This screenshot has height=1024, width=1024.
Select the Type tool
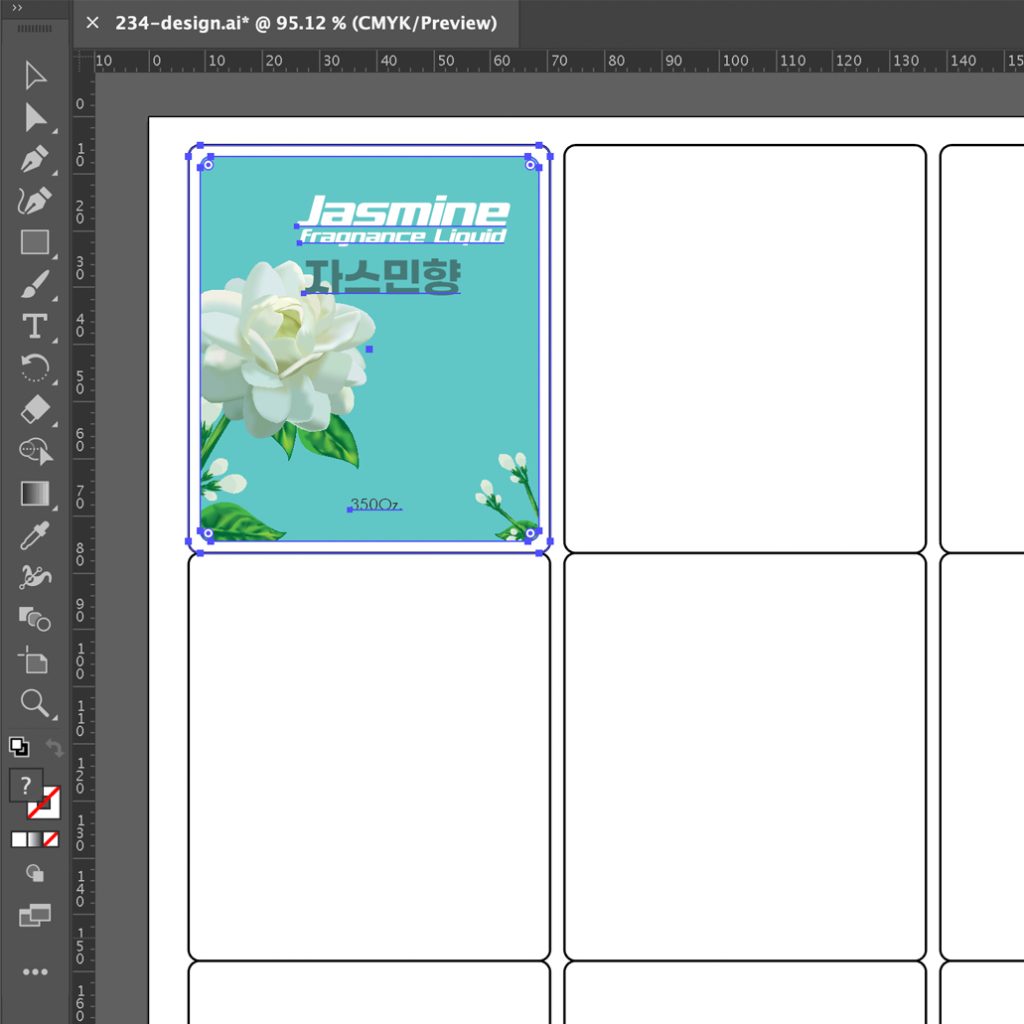click(x=35, y=326)
